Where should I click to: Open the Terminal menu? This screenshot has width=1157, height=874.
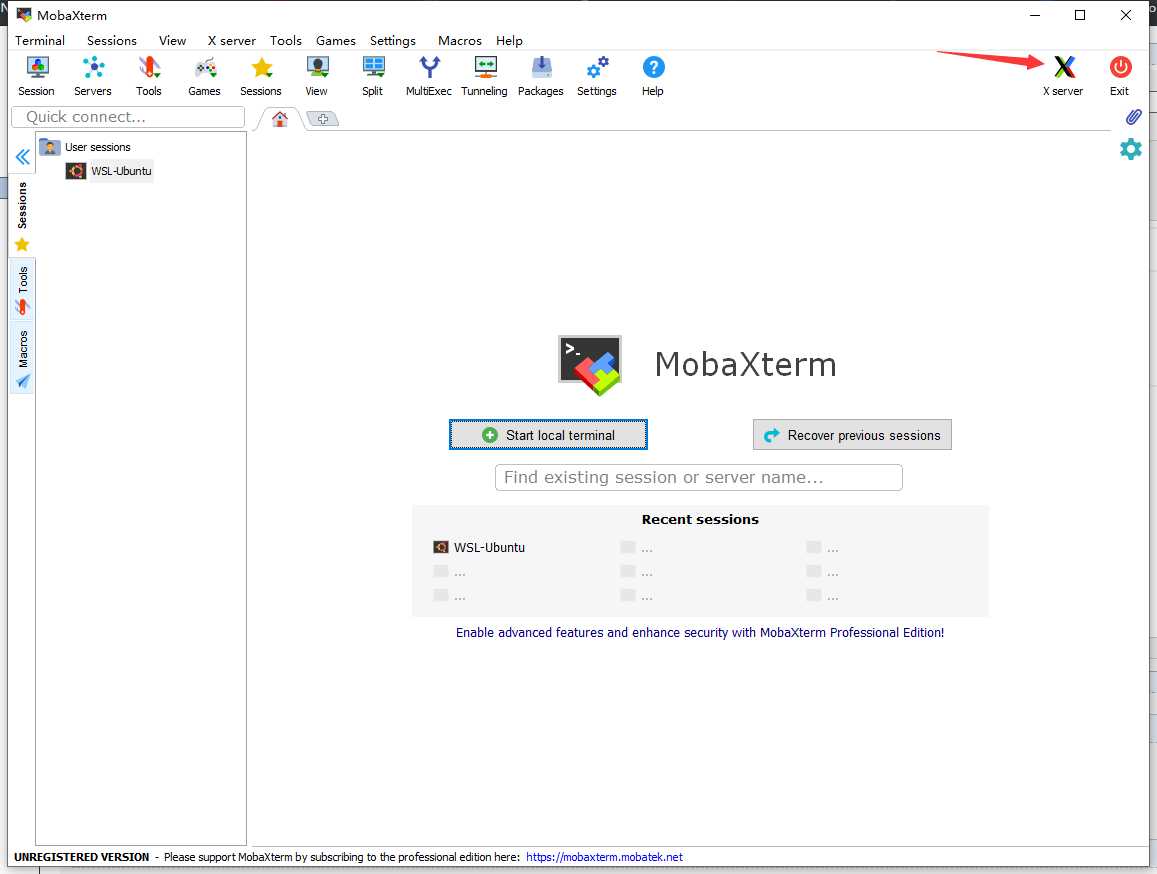(40, 41)
